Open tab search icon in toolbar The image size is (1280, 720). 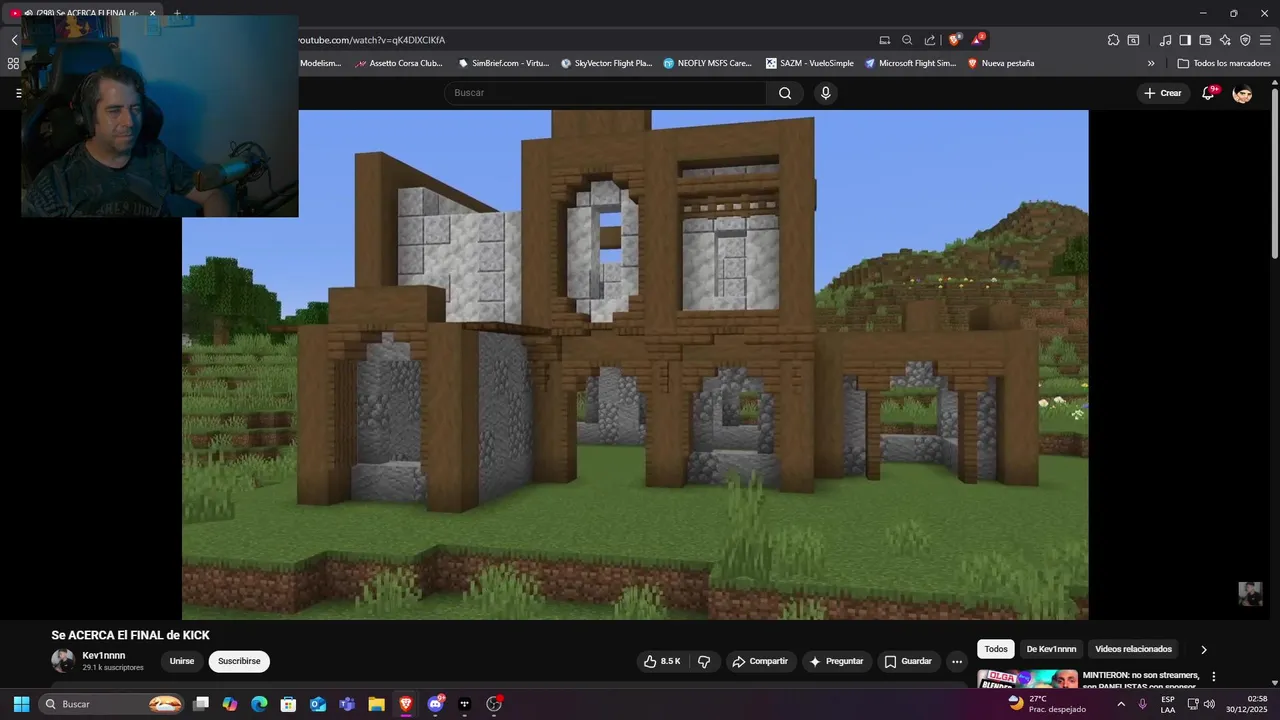pos(1133,40)
